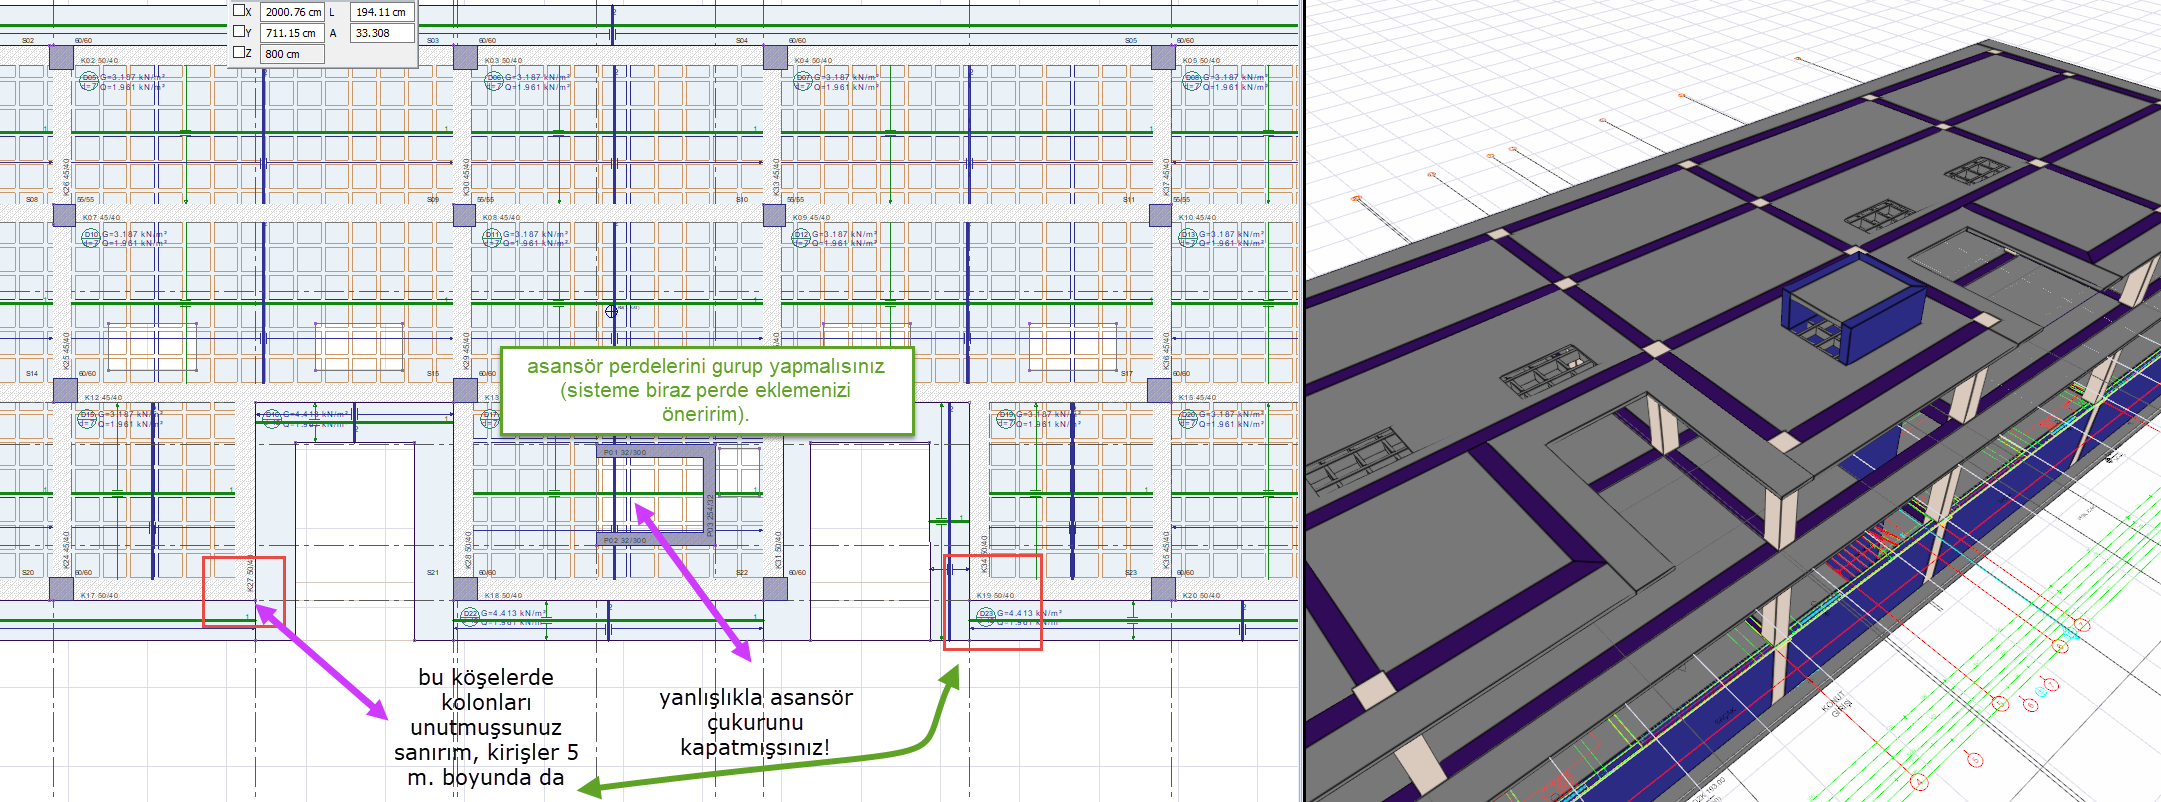The width and height of the screenshot is (2161, 802).
Task: Click slab marker D05 circle
Action: point(89,81)
